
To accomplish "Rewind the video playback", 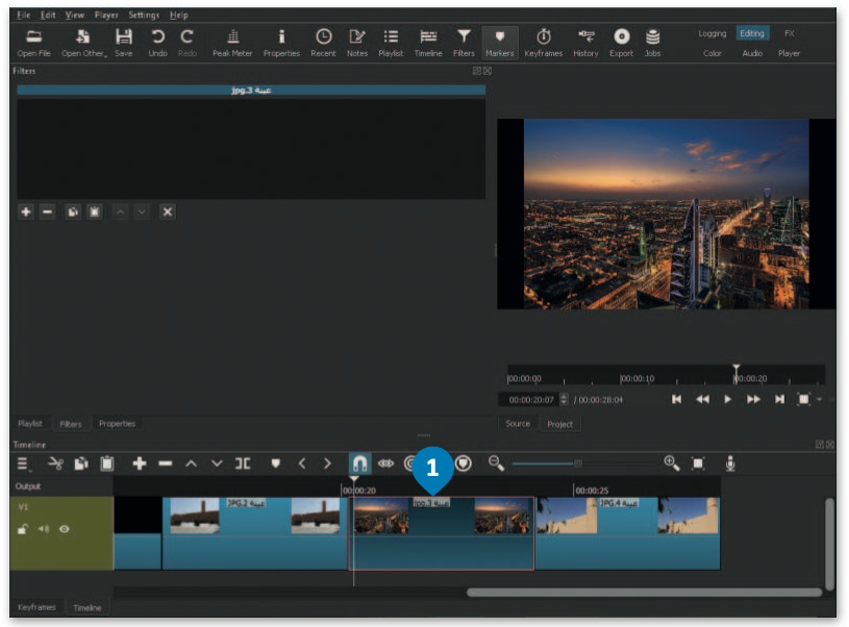I will point(702,399).
